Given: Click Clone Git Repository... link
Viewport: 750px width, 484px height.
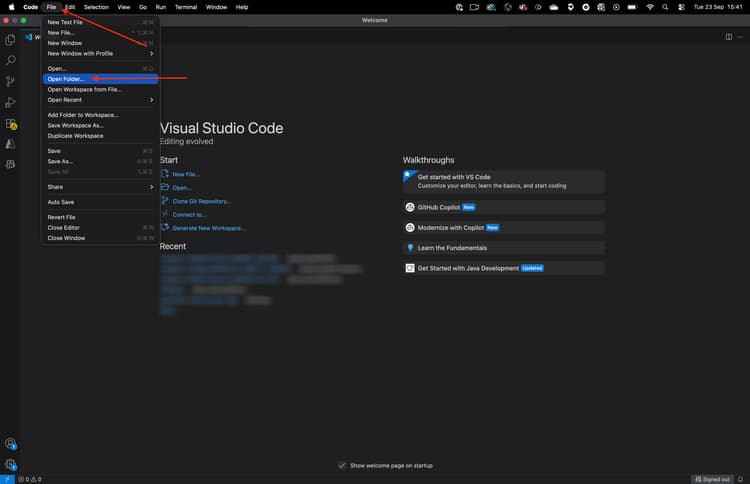Looking at the screenshot, I should (202, 201).
